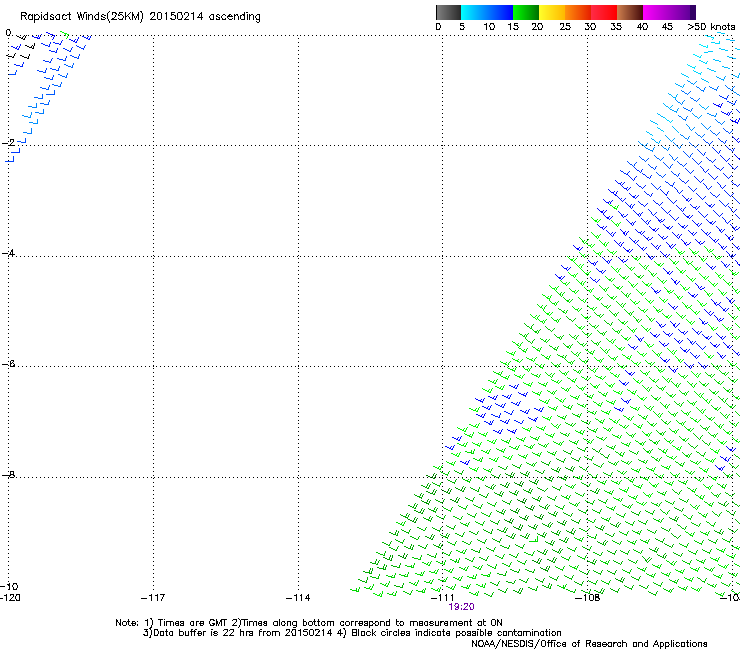Click the -10 latitude axis label
This screenshot has width=740, height=650.
pyautogui.click(x=9, y=587)
